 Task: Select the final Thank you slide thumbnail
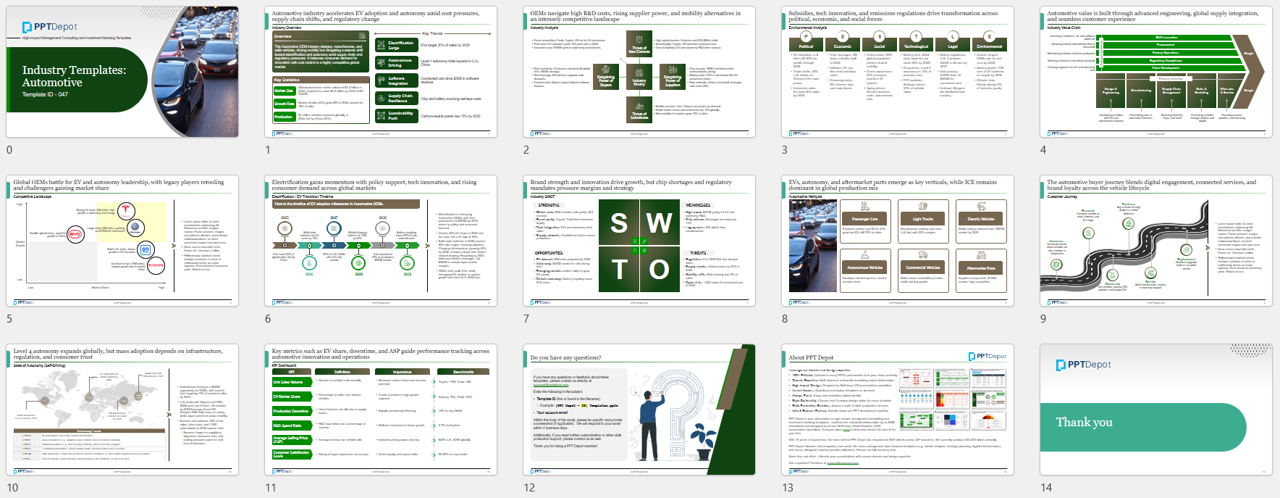pyautogui.click(x=1154, y=411)
